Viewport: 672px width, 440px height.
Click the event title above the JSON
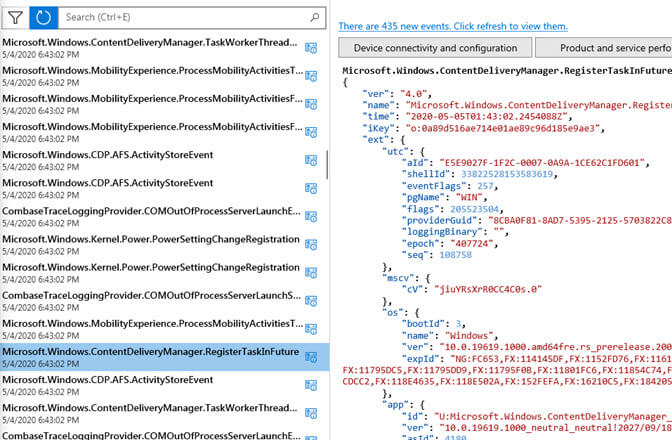(x=507, y=71)
